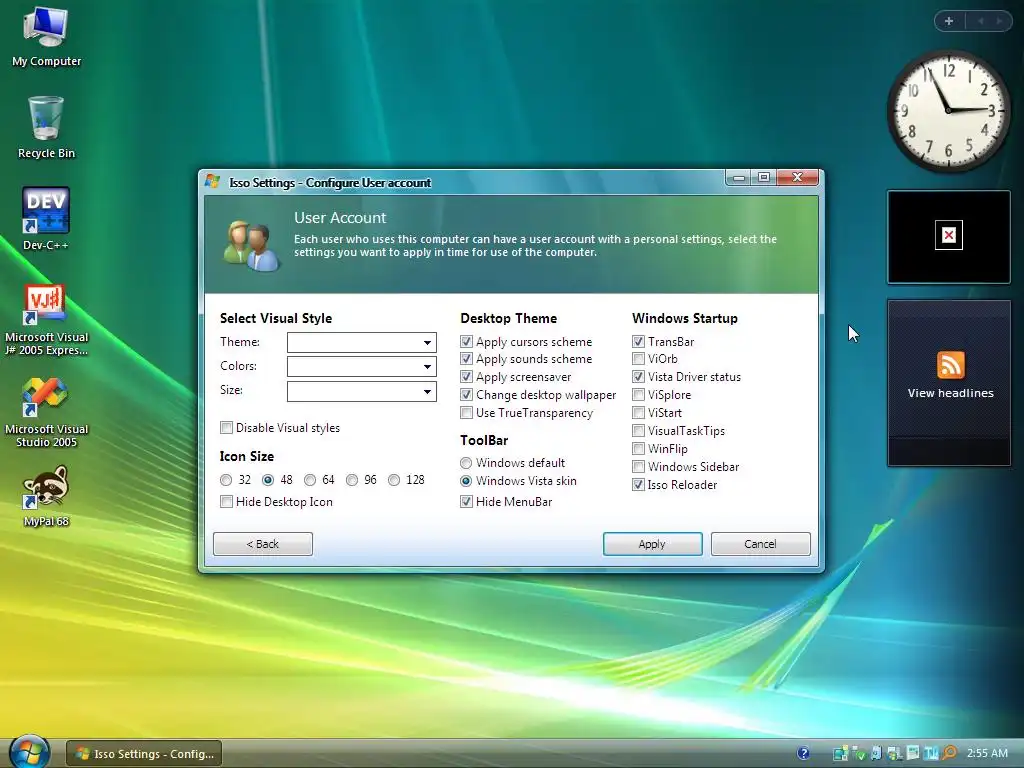Select icon size 64 radio button
1024x768 pixels.
point(310,480)
